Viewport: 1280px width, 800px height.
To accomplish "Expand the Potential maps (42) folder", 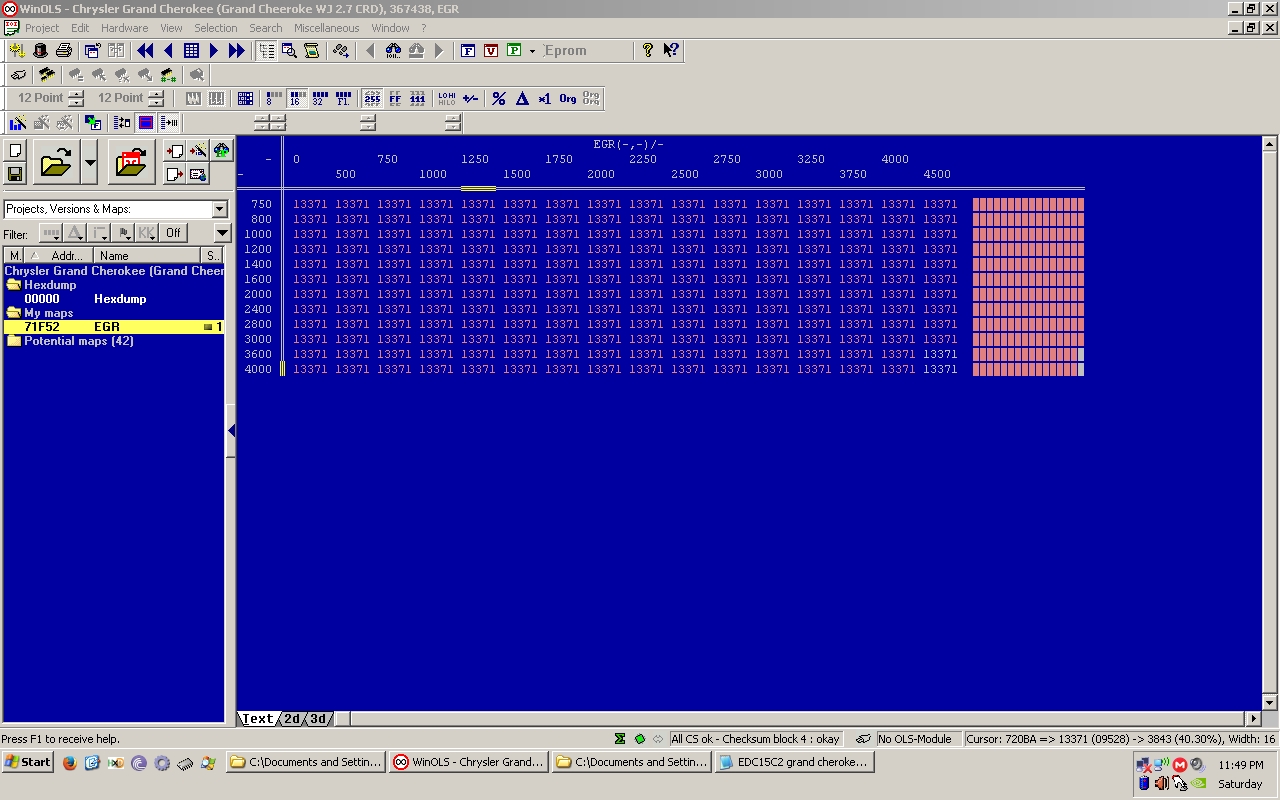I will pyautogui.click(x=78, y=341).
